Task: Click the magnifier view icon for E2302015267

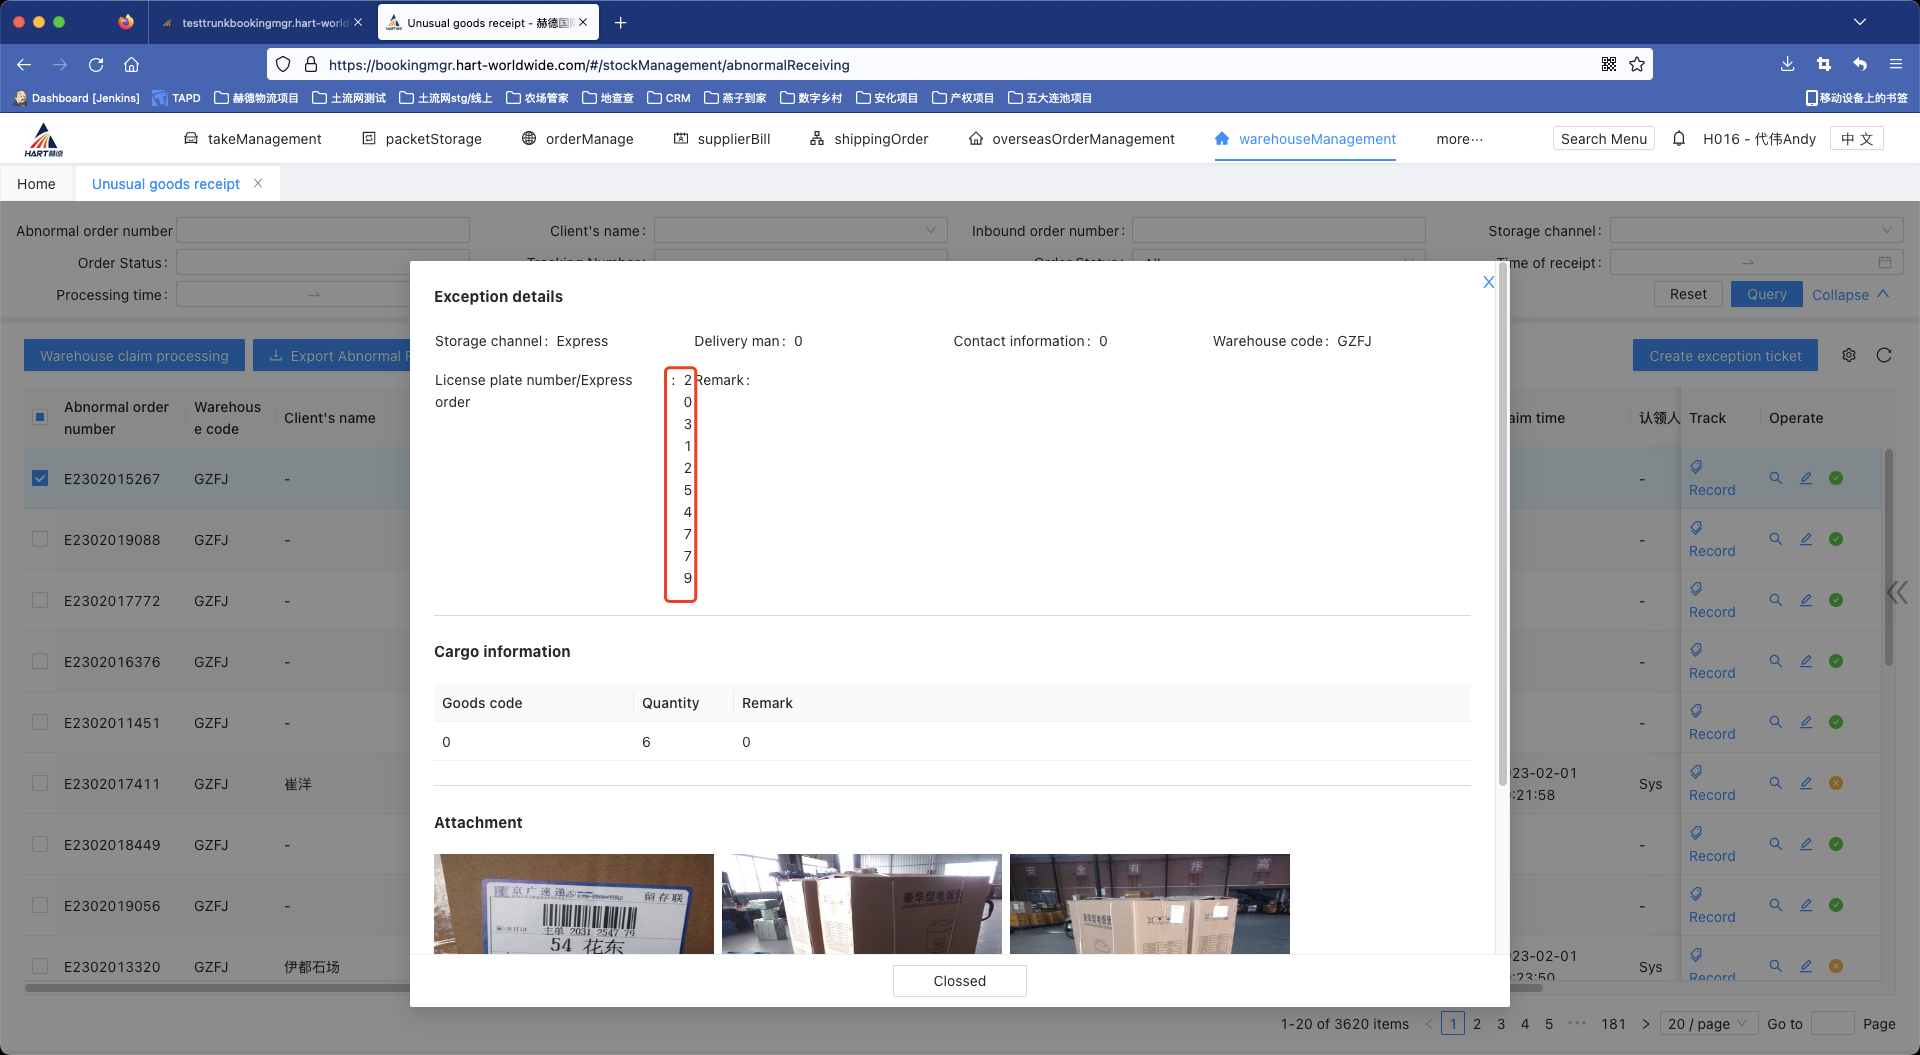Action: pyautogui.click(x=1776, y=478)
